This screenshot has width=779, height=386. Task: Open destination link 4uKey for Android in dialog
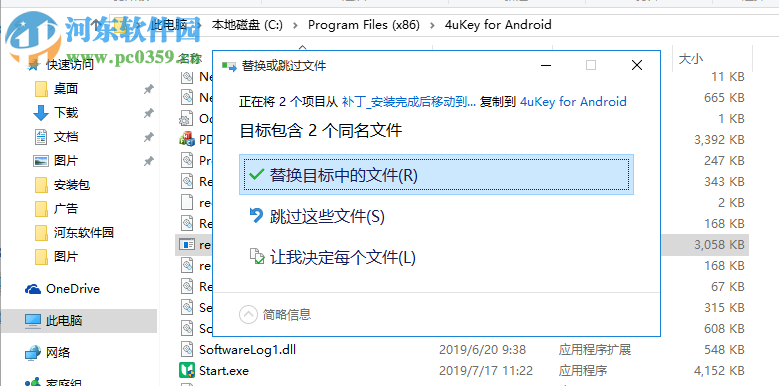pos(573,102)
